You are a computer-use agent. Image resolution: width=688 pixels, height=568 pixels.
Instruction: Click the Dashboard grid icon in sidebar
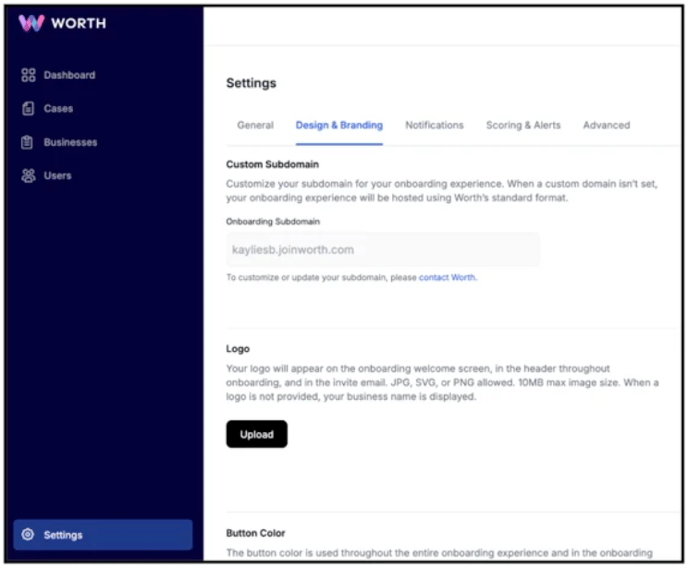click(28, 75)
